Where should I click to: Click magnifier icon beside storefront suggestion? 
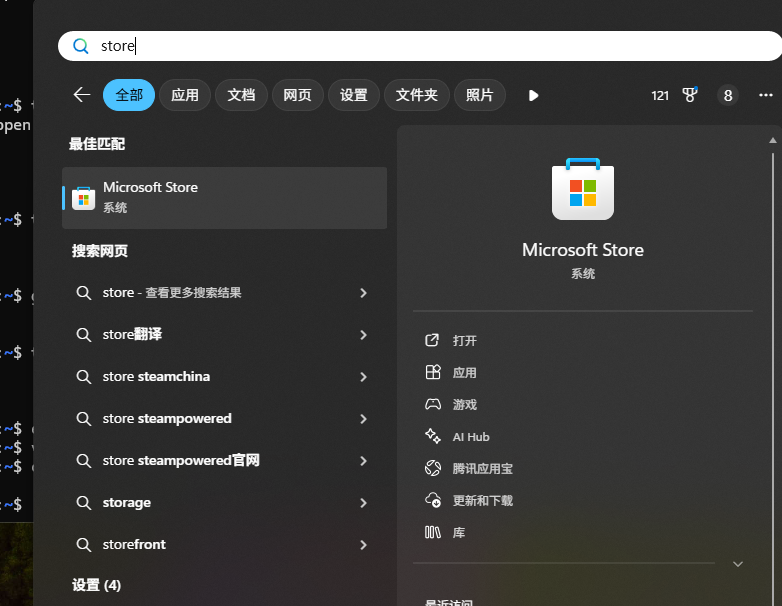coord(83,544)
